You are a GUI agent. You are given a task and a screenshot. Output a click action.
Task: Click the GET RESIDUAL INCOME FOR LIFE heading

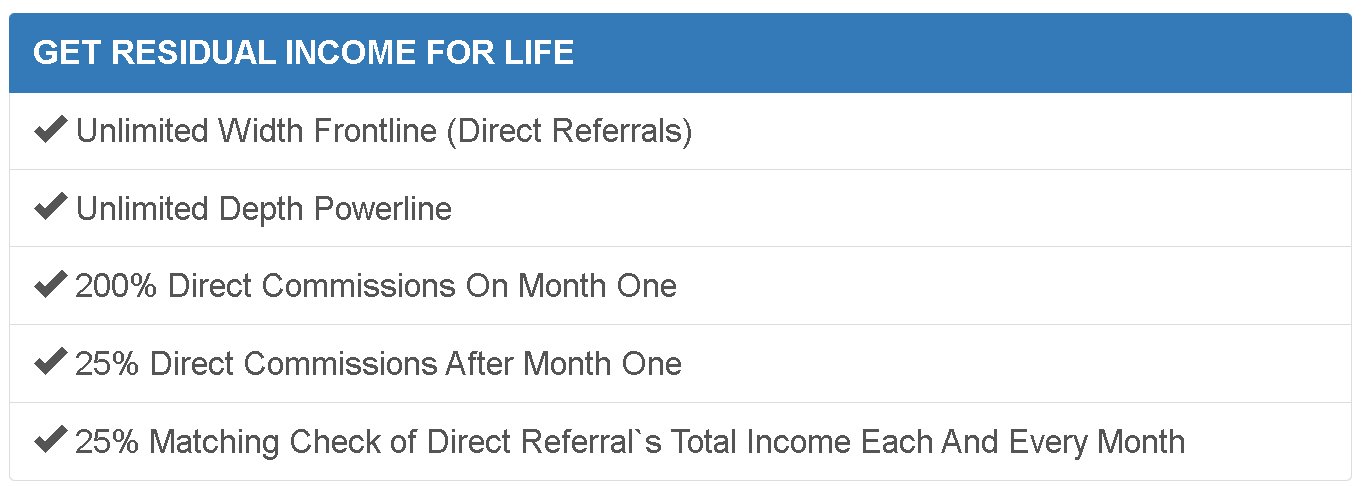pyautogui.click(x=303, y=53)
